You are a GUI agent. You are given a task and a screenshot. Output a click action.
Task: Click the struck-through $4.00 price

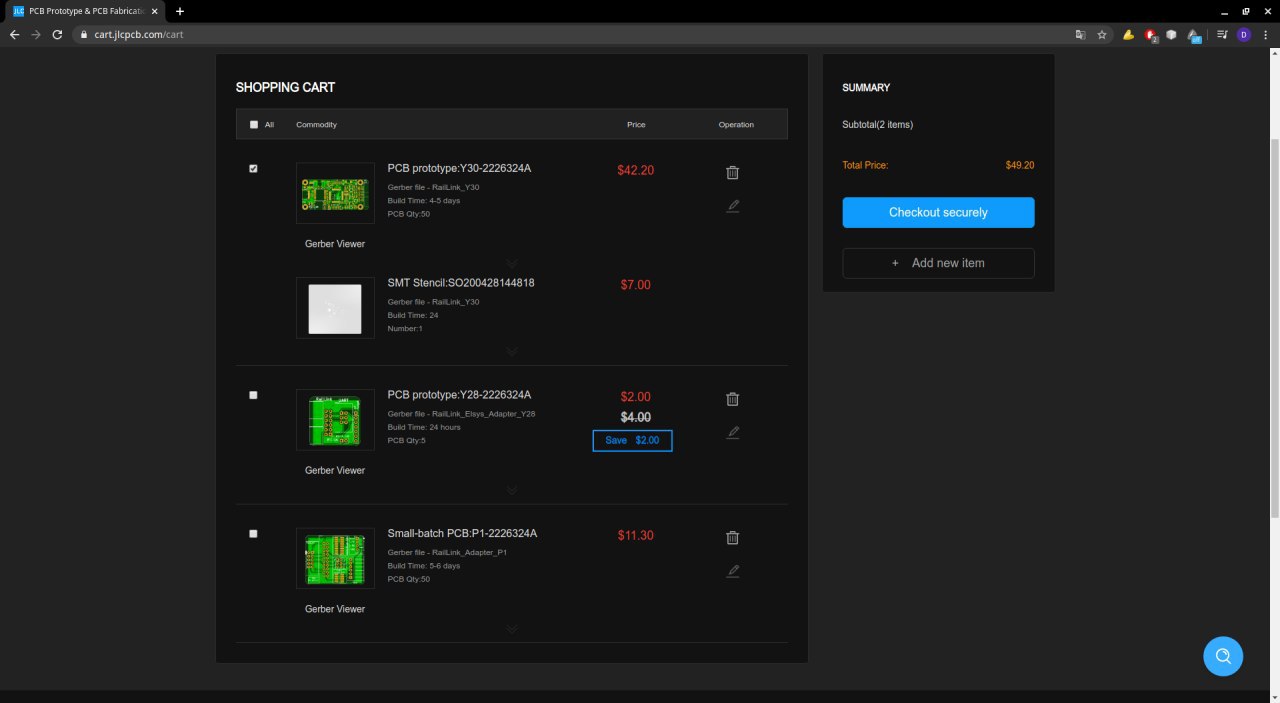636,417
